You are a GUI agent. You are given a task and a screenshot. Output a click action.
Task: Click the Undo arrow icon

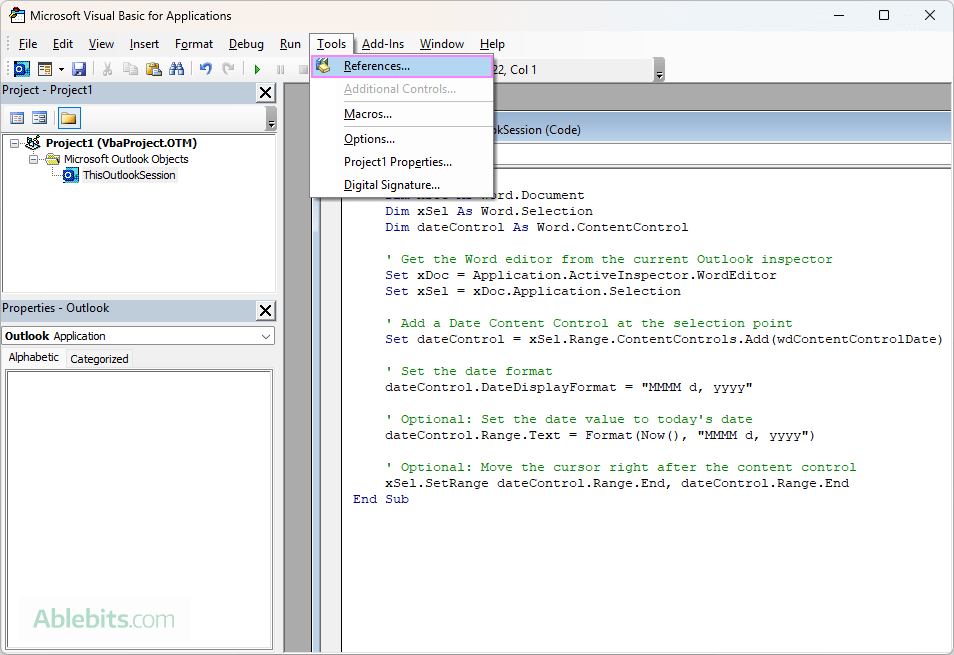pos(206,69)
